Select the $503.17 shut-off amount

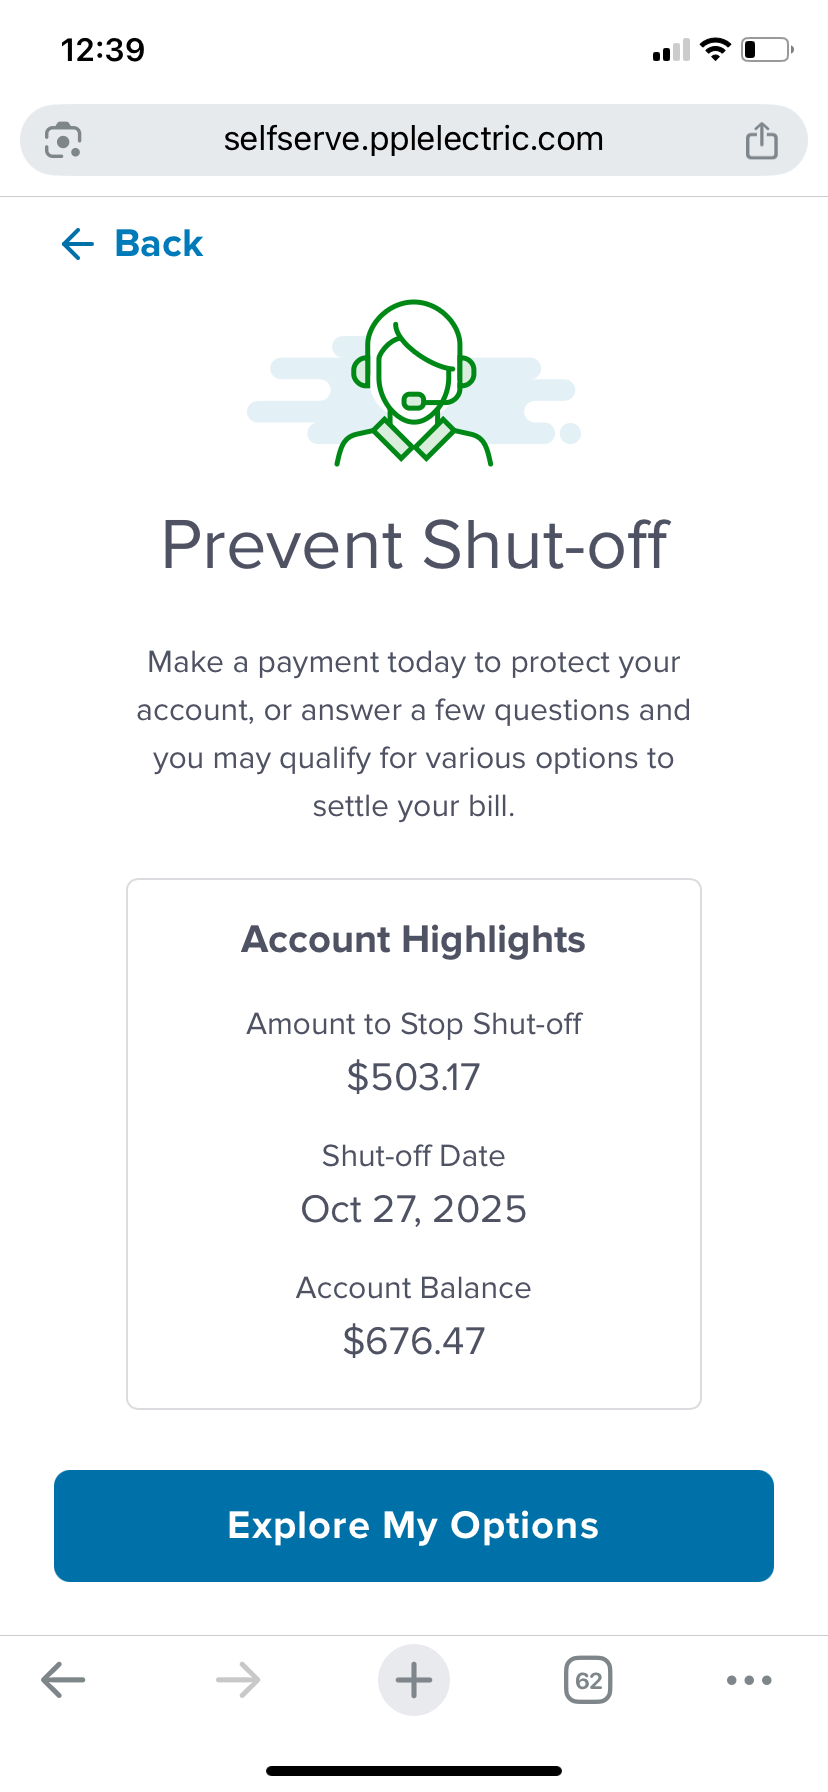[414, 1077]
